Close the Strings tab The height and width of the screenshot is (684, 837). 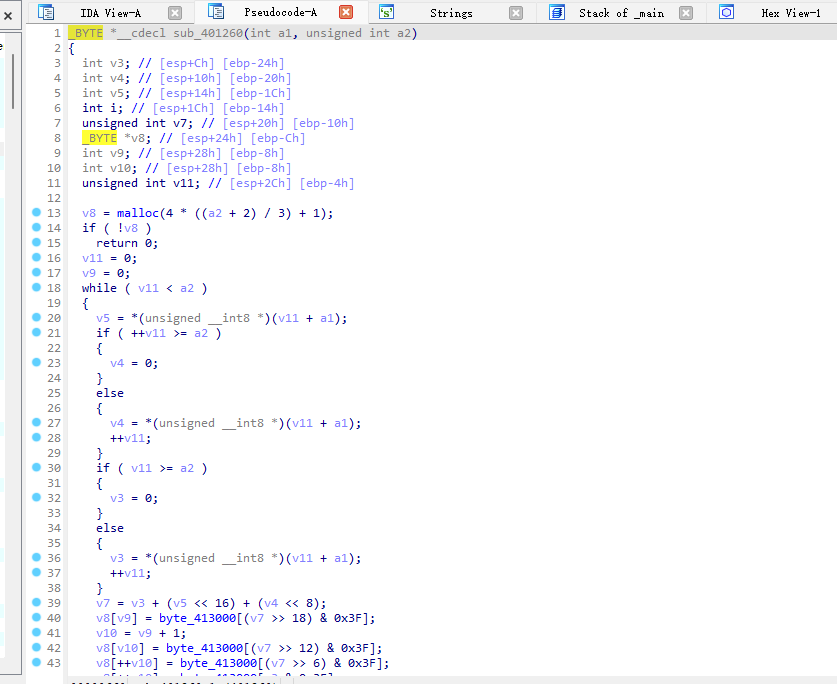516,13
